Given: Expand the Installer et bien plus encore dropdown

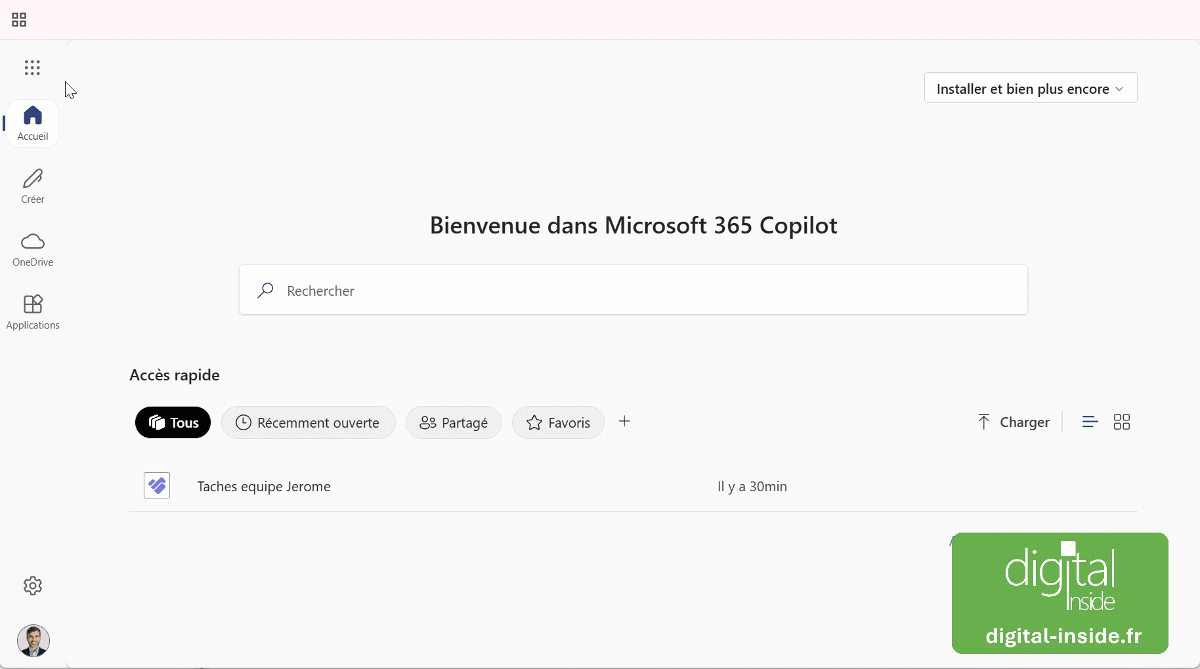Looking at the screenshot, I should click(1030, 88).
